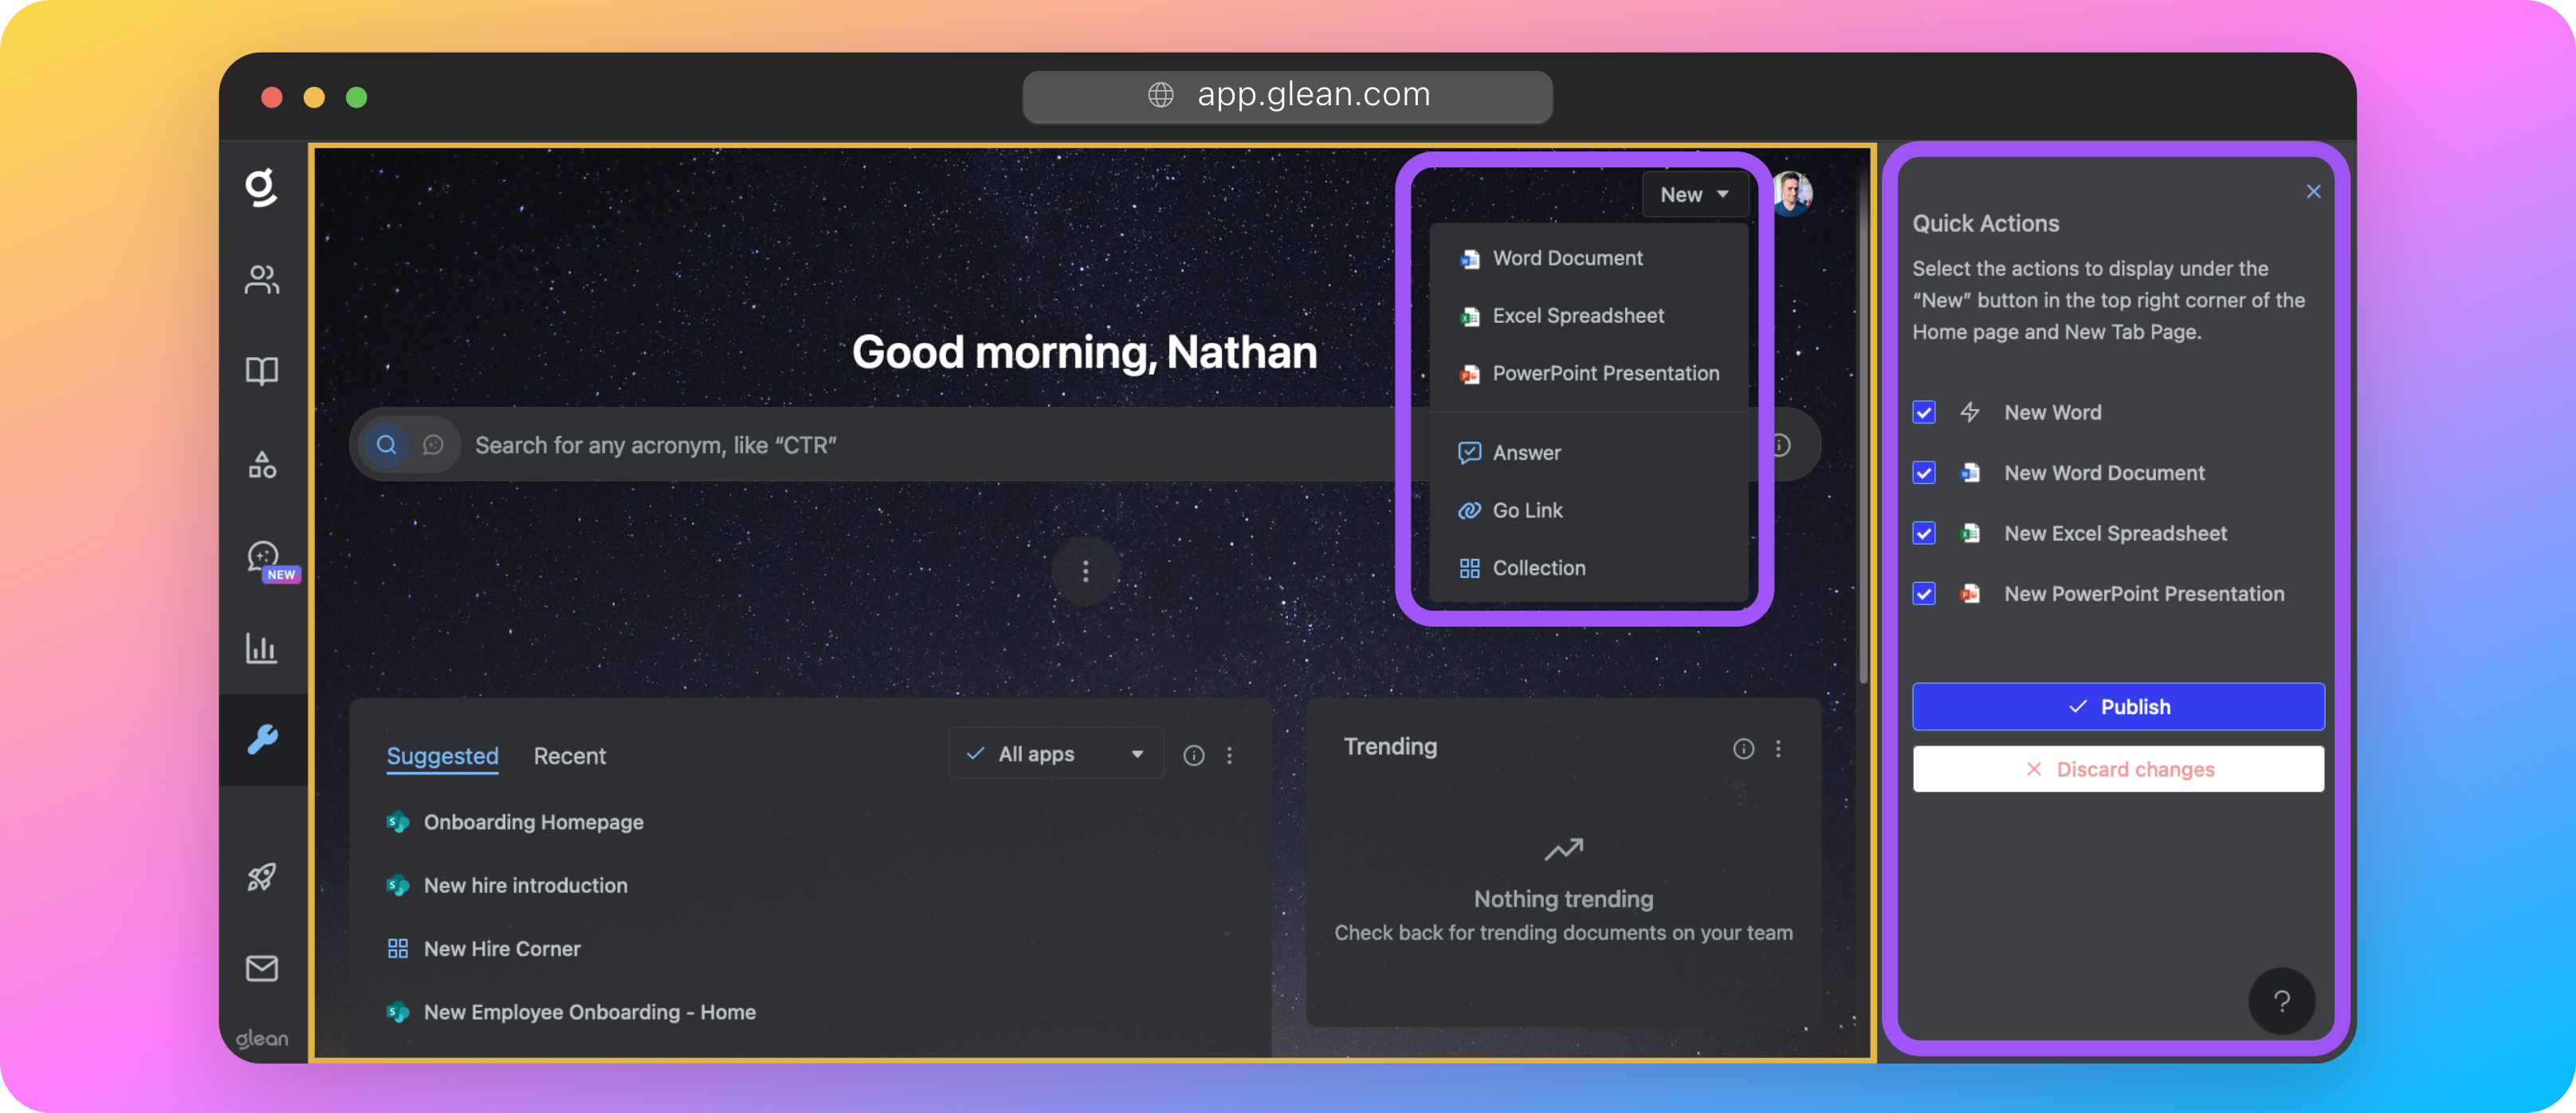Uncheck the New Word Document checkbox
The height and width of the screenshot is (1113, 2576).
click(1924, 473)
